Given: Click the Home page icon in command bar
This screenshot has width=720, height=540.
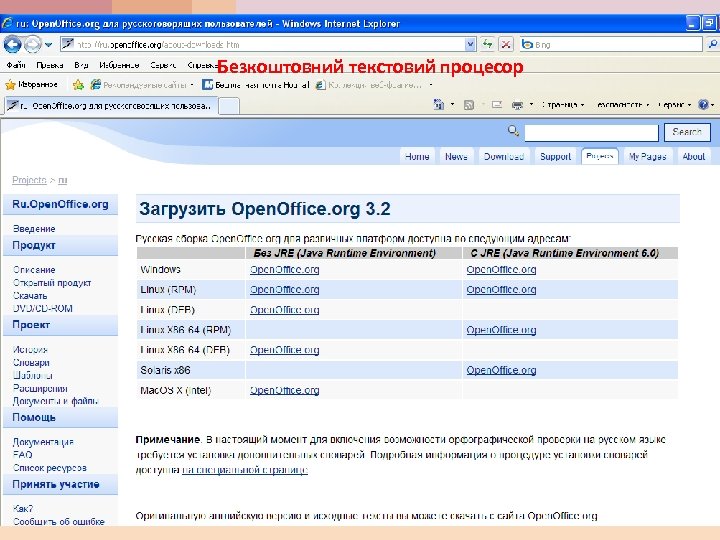Looking at the screenshot, I should [x=439, y=105].
